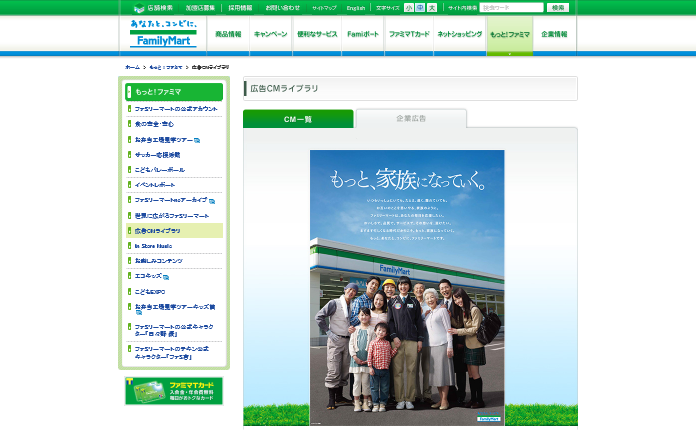The width and height of the screenshot is (696, 430).
Task: Click new-window icon beside エコキッズ
Action: tap(166, 277)
